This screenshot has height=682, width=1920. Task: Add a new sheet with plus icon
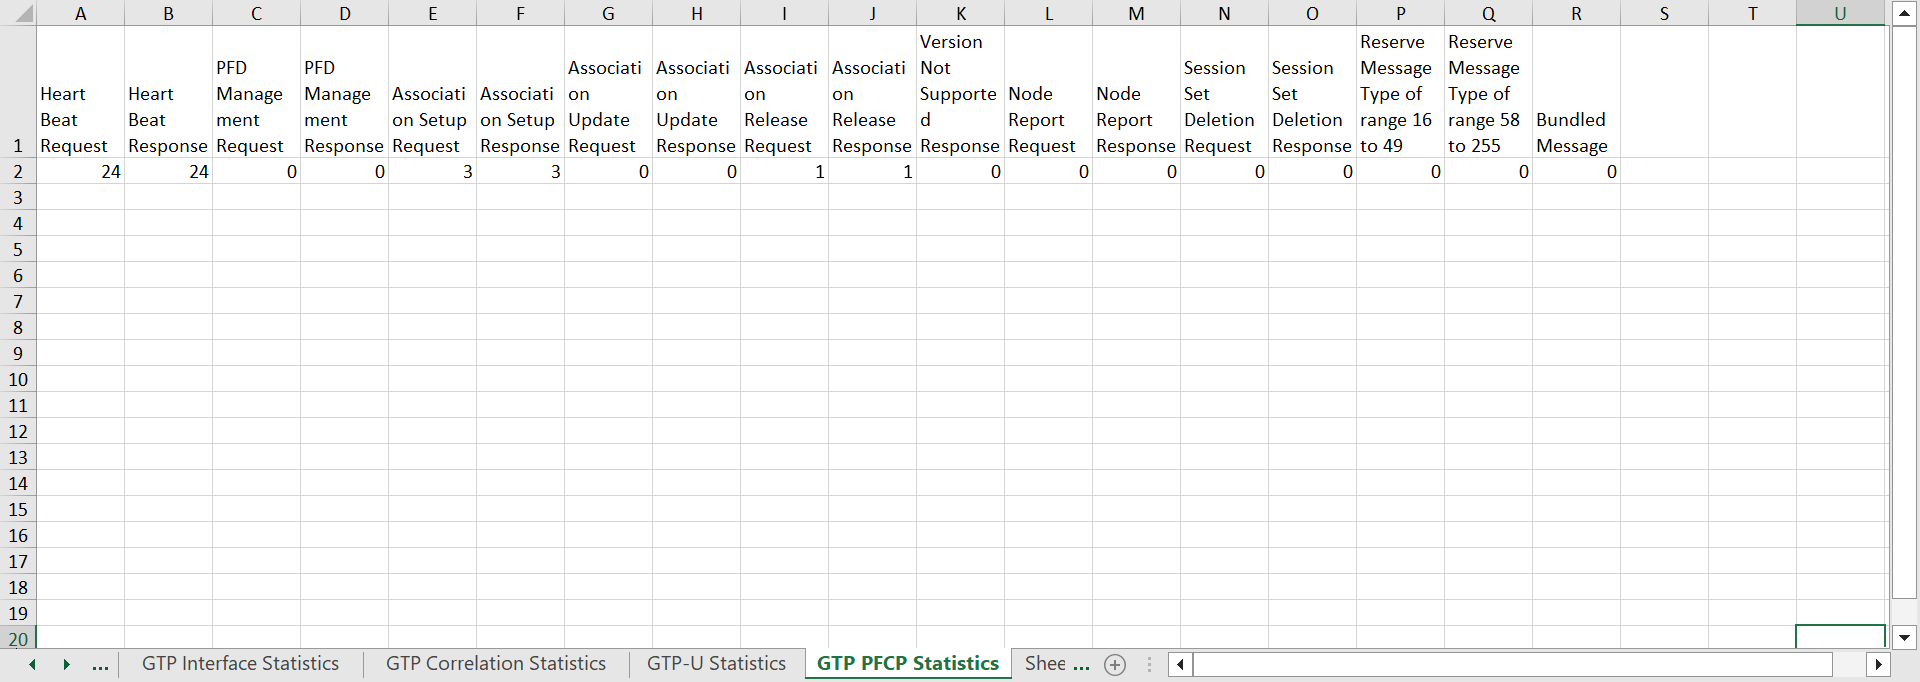click(x=1115, y=664)
